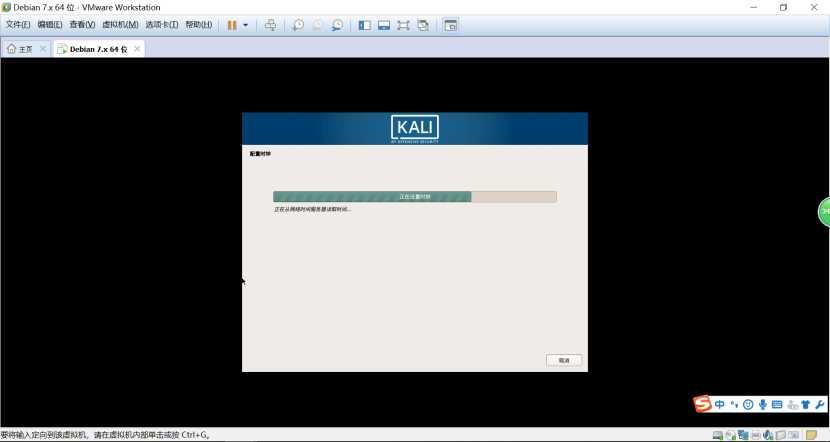Screen dimensions: 830x442
Task: Click the orange pause virtual machine button
Action: tap(232, 25)
